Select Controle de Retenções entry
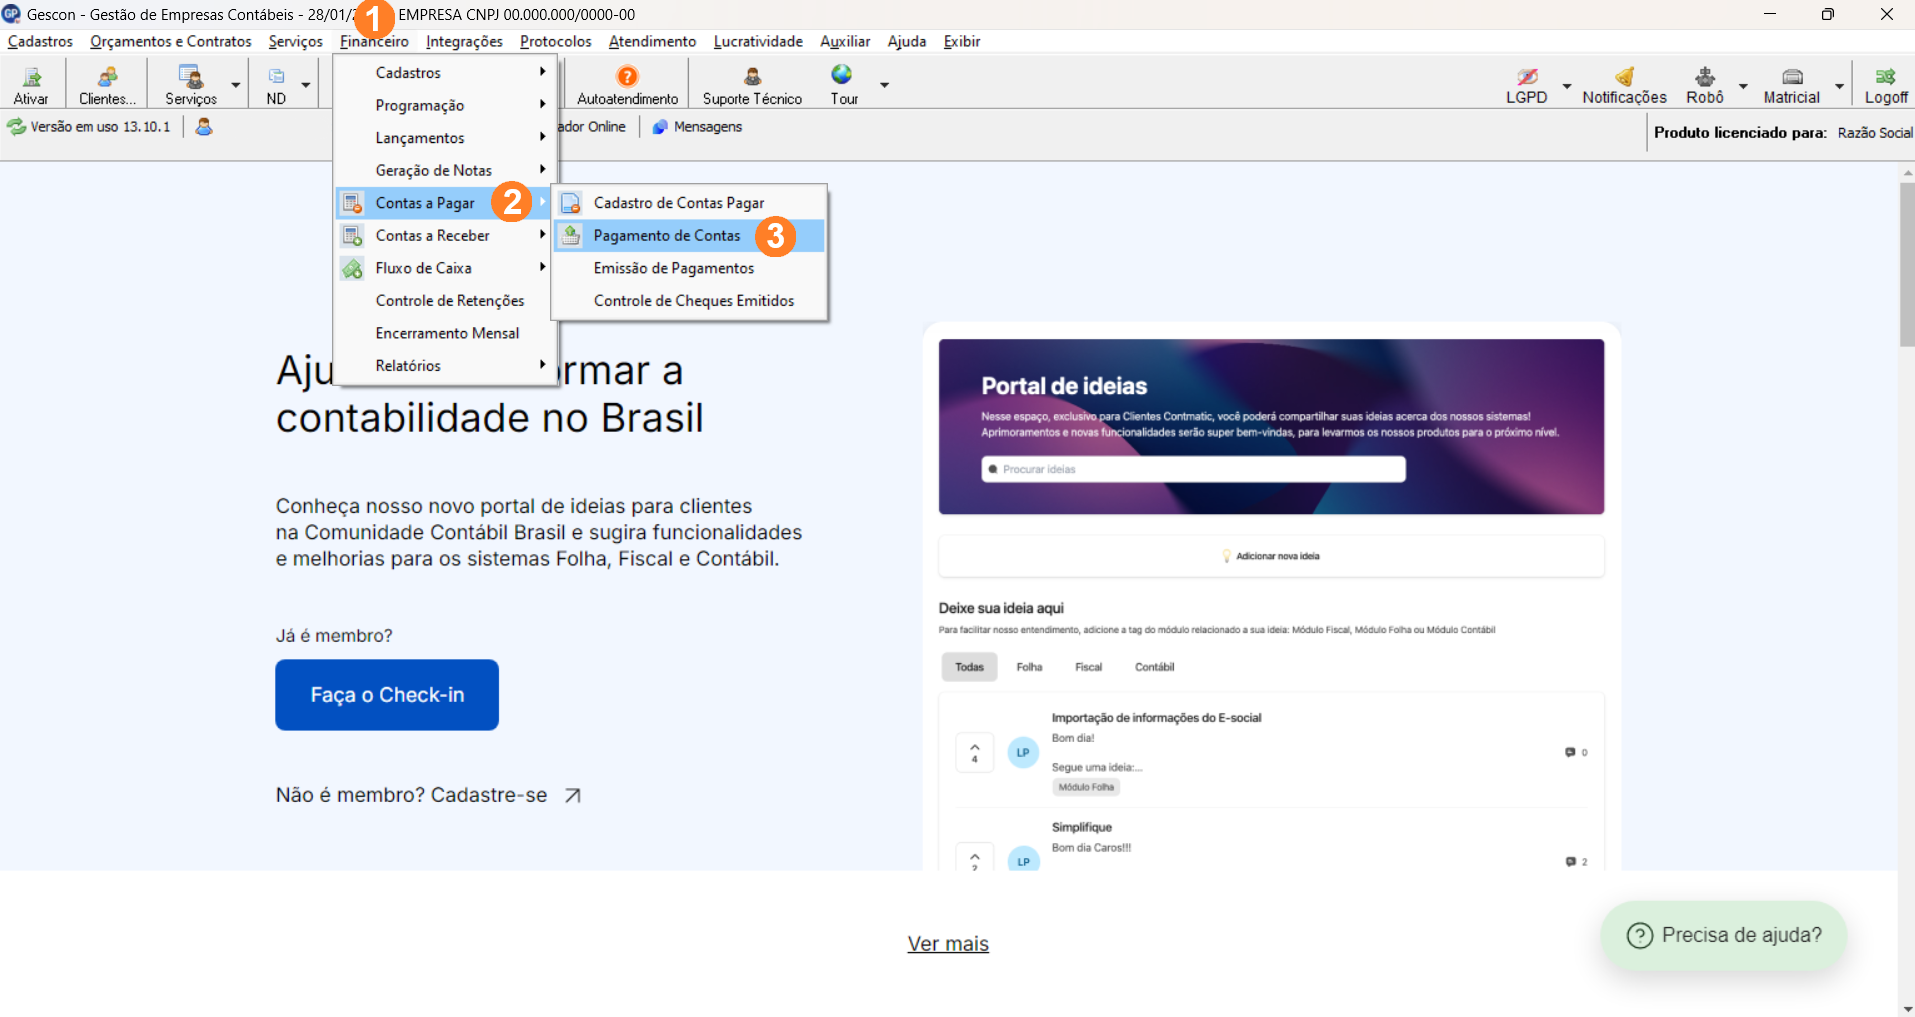The width and height of the screenshot is (1915, 1017). click(445, 301)
